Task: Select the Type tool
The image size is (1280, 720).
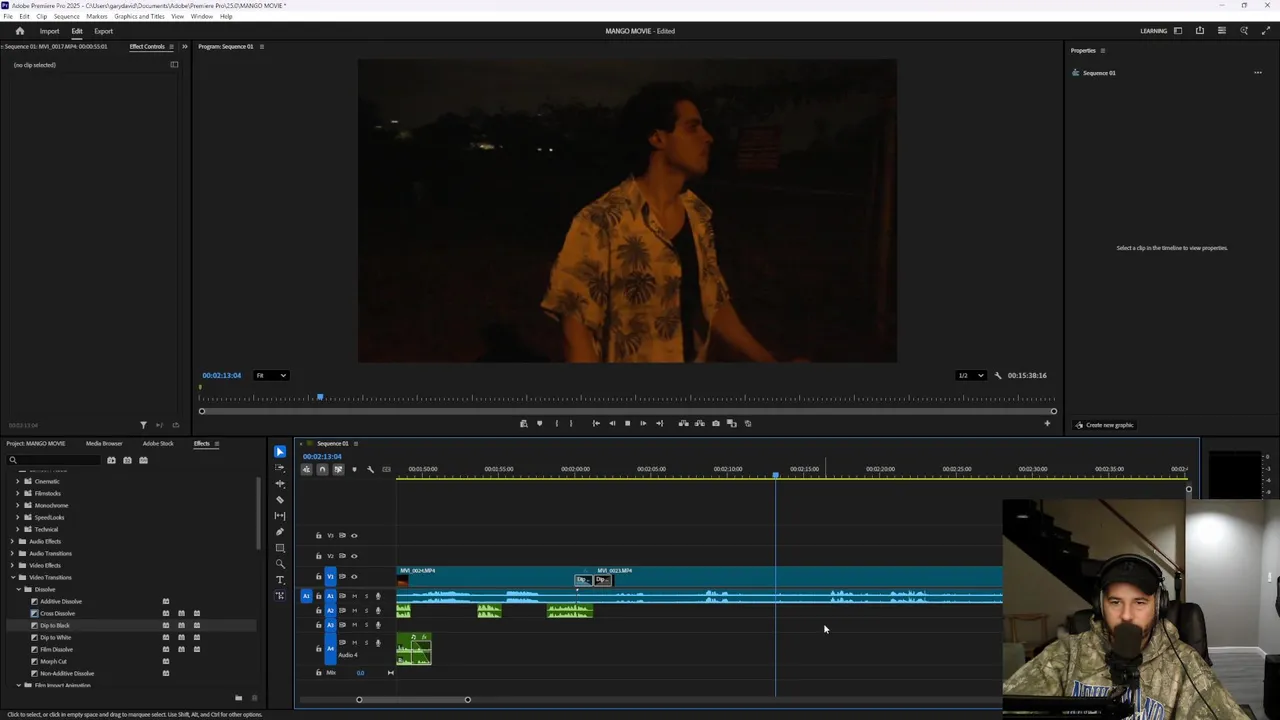Action: tap(280, 580)
